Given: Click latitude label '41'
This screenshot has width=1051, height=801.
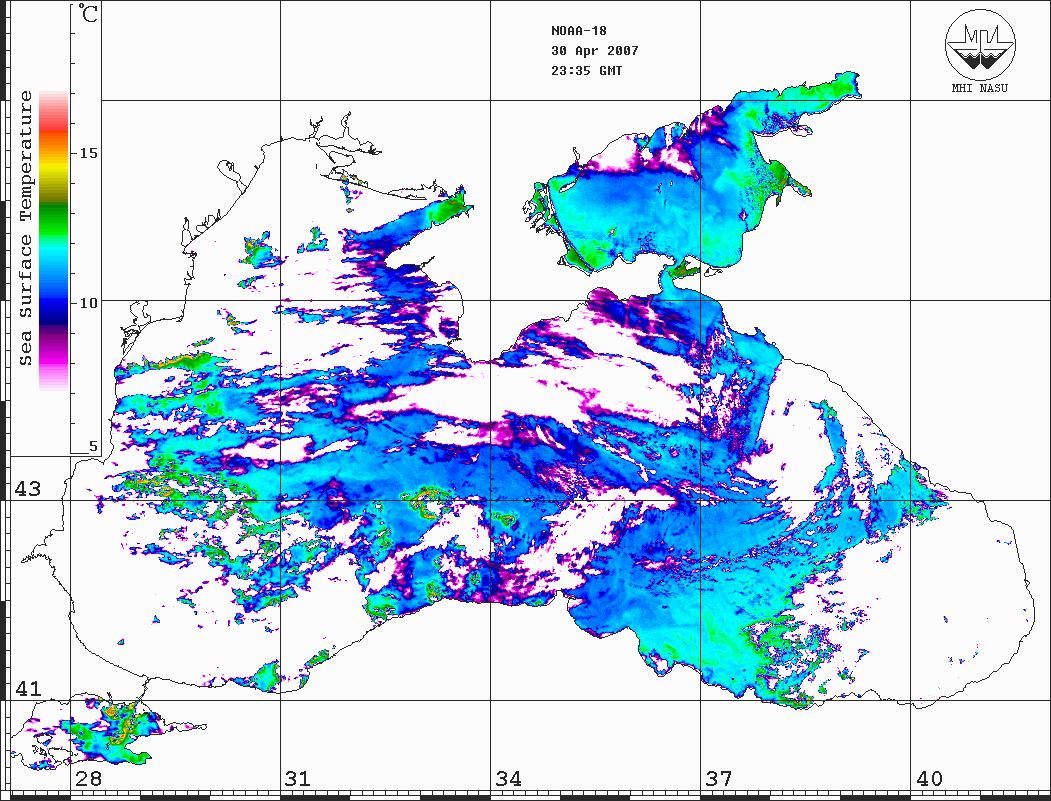Looking at the screenshot, I should click(x=27, y=688).
